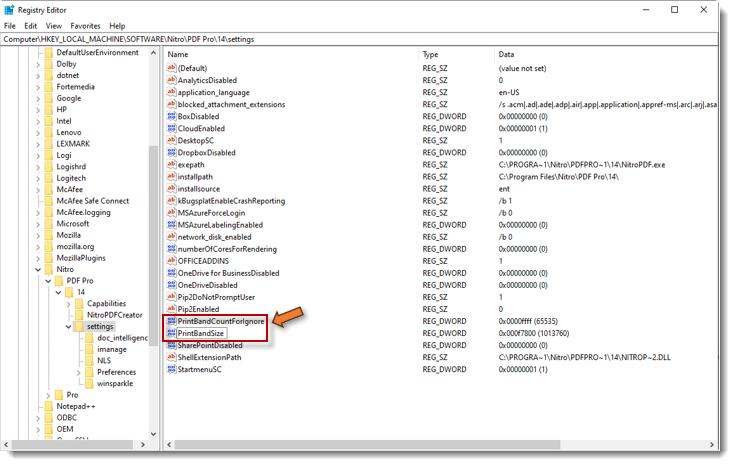This screenshot has height=466, width=735.
Task: Collapse the 14 version tree node
Action: [x=59, y=292]
